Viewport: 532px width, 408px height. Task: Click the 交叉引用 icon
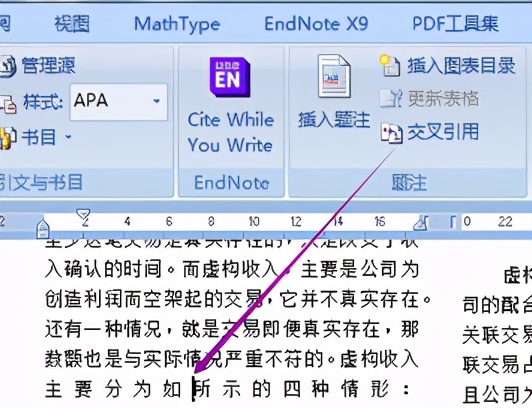(x=391, y=133)
